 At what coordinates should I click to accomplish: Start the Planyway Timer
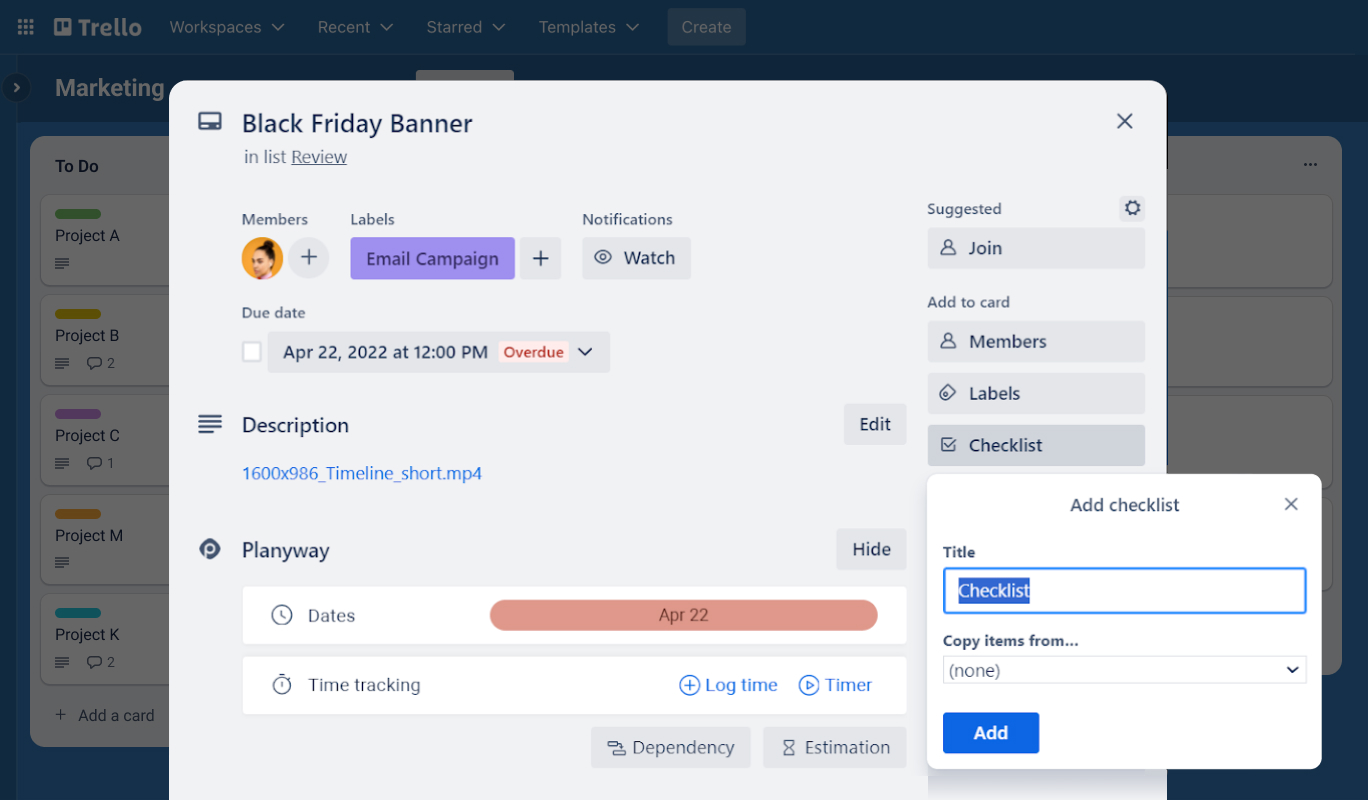(x=835, y=685)
